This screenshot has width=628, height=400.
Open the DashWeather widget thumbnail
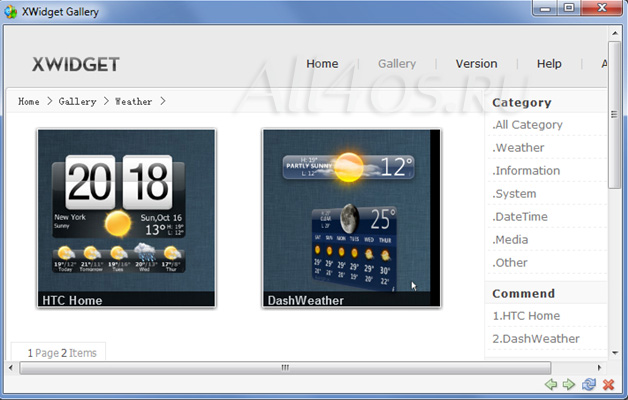point(351,218)
